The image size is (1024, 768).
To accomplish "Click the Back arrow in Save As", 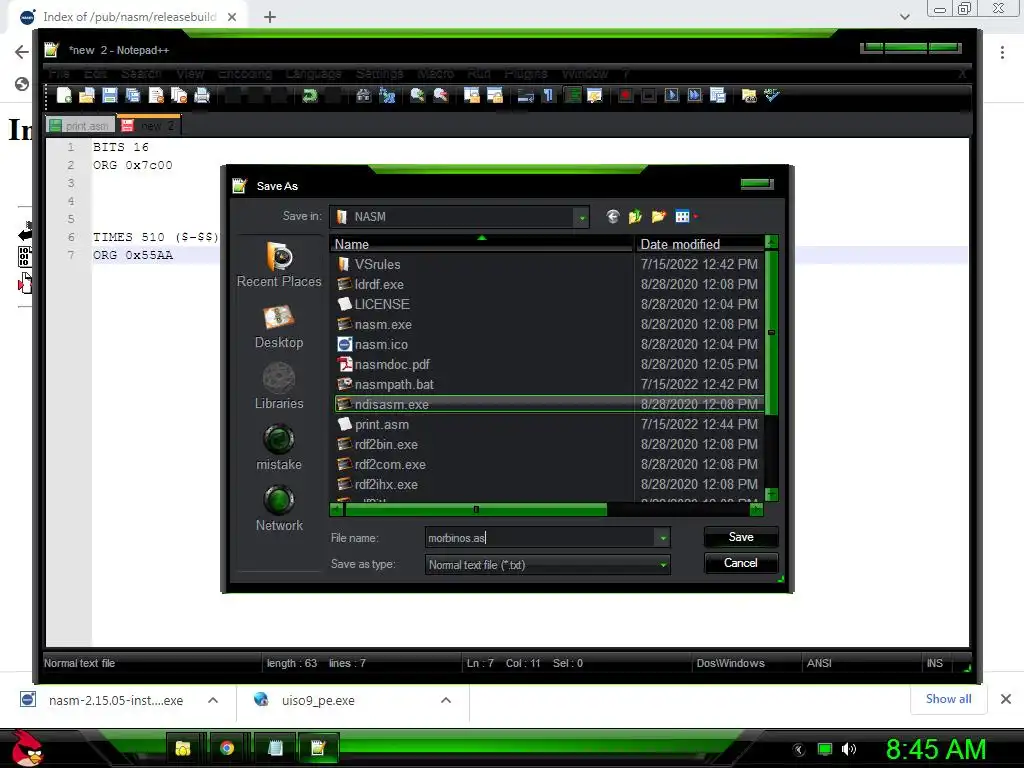I will tap(612, 216).
